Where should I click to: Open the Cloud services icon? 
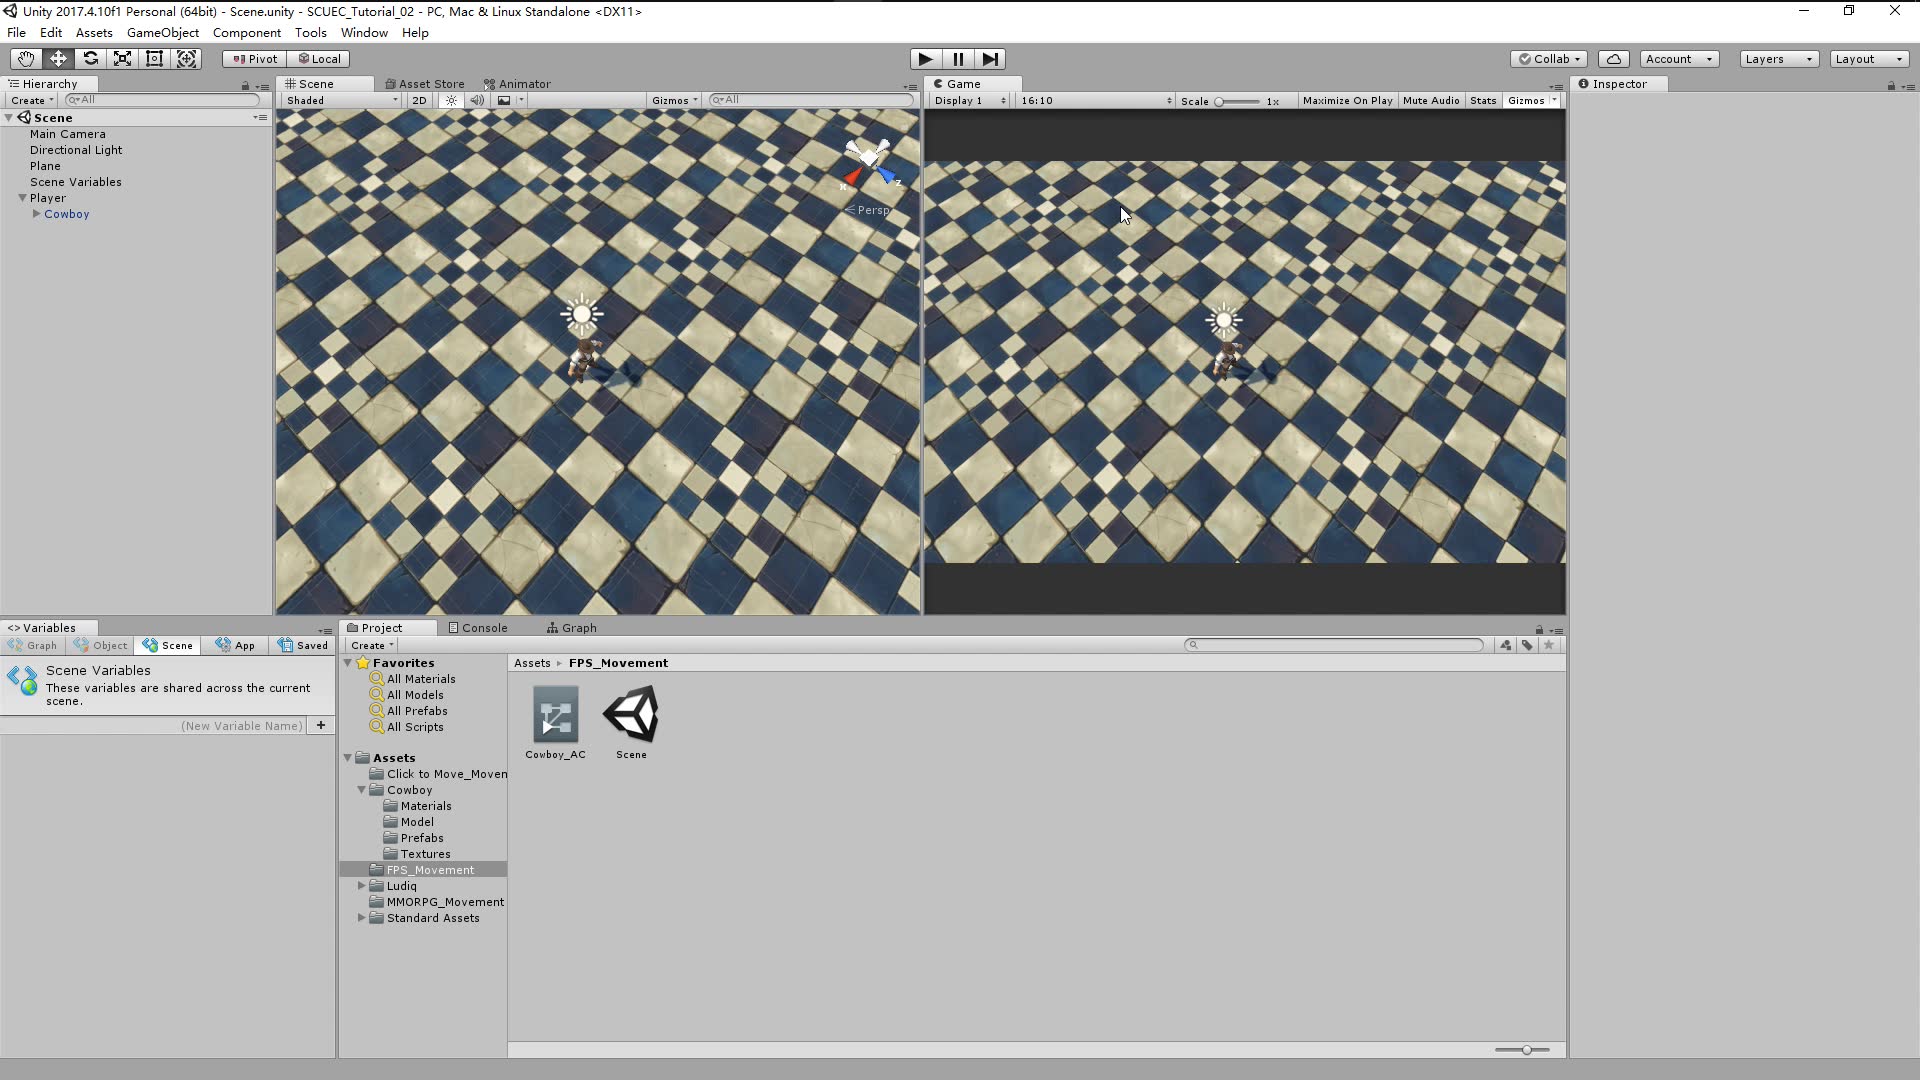(x=1613, y=59)
